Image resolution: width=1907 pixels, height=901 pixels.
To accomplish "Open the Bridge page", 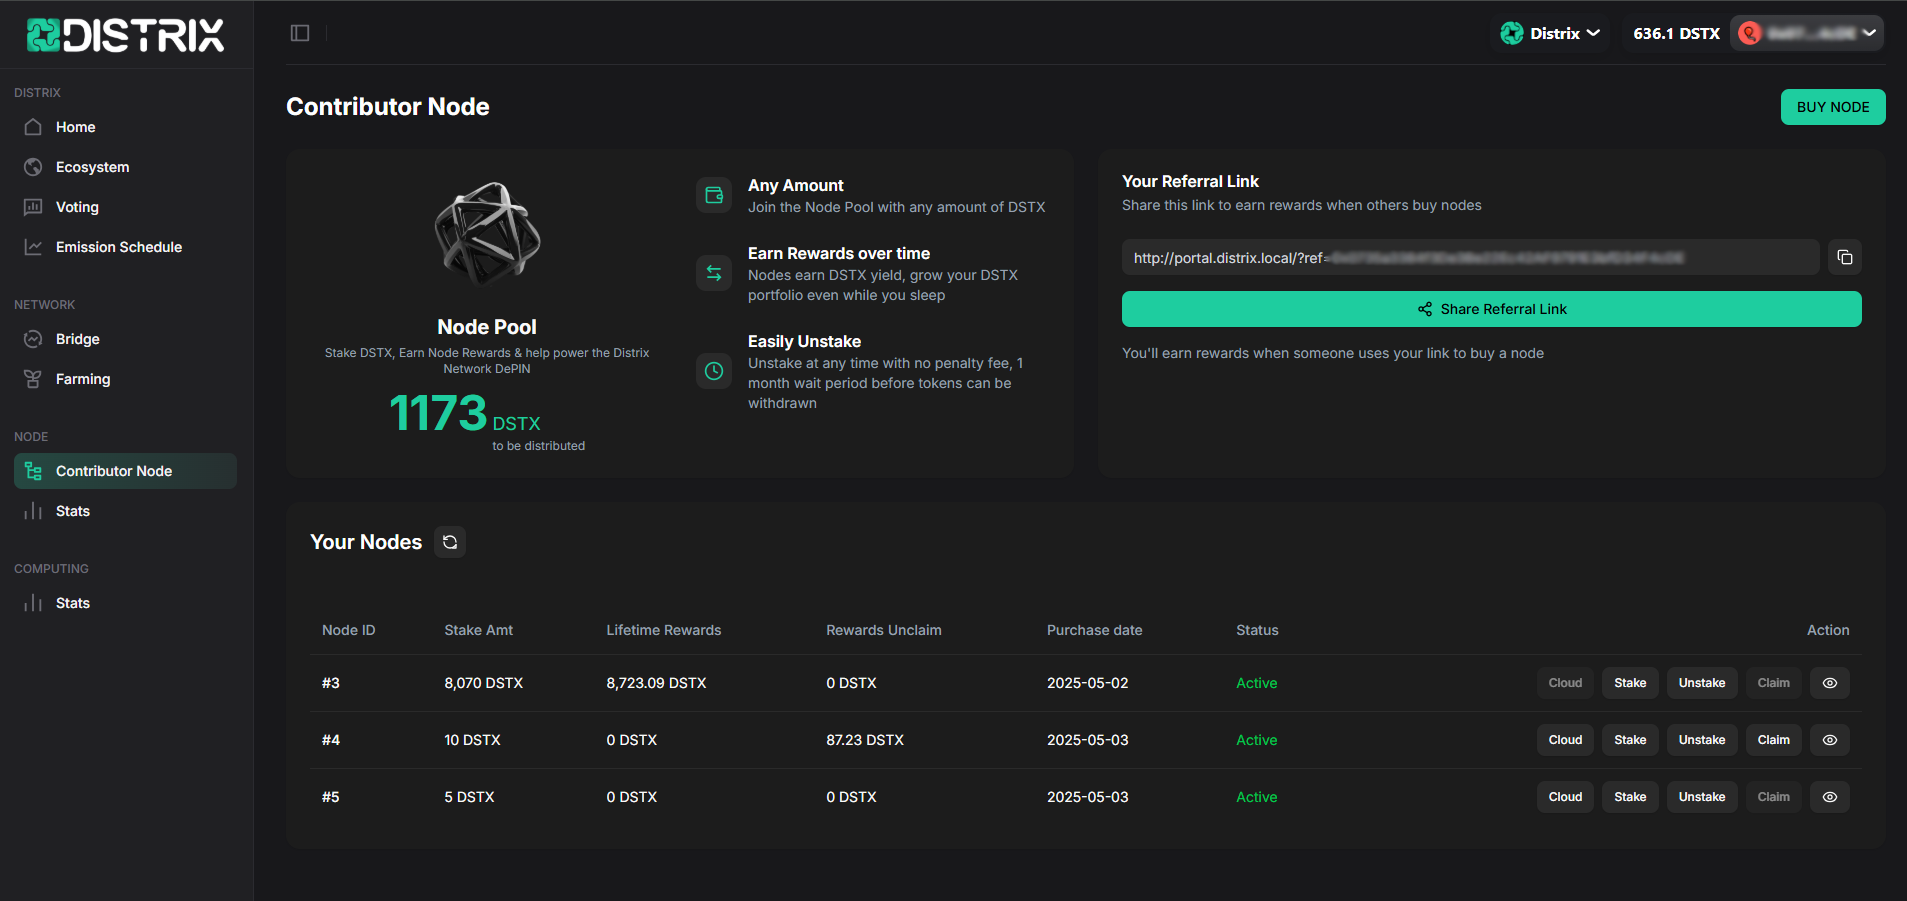I will coord(125,339).
